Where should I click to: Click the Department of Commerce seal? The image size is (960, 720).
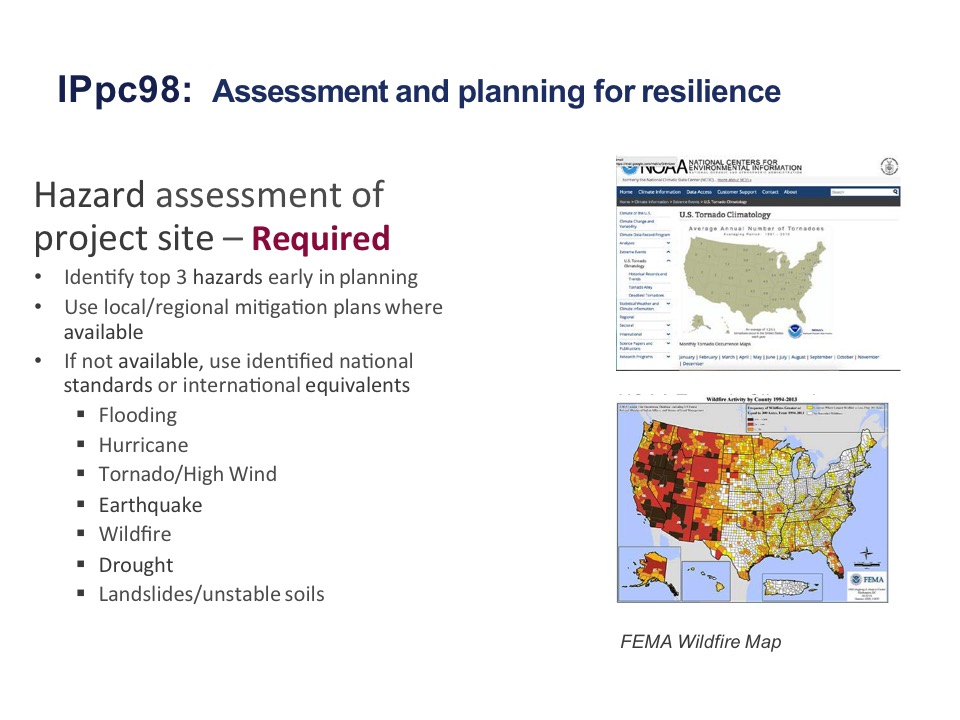point(889,167)
